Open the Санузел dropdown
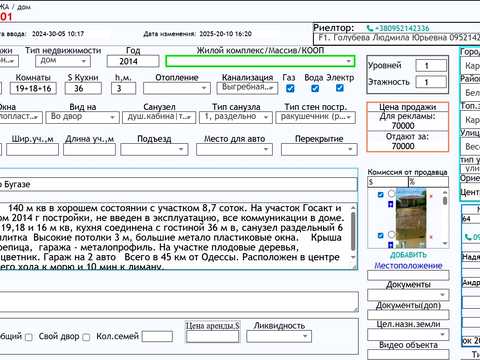The image size is (480, 360). coord(159,117)
